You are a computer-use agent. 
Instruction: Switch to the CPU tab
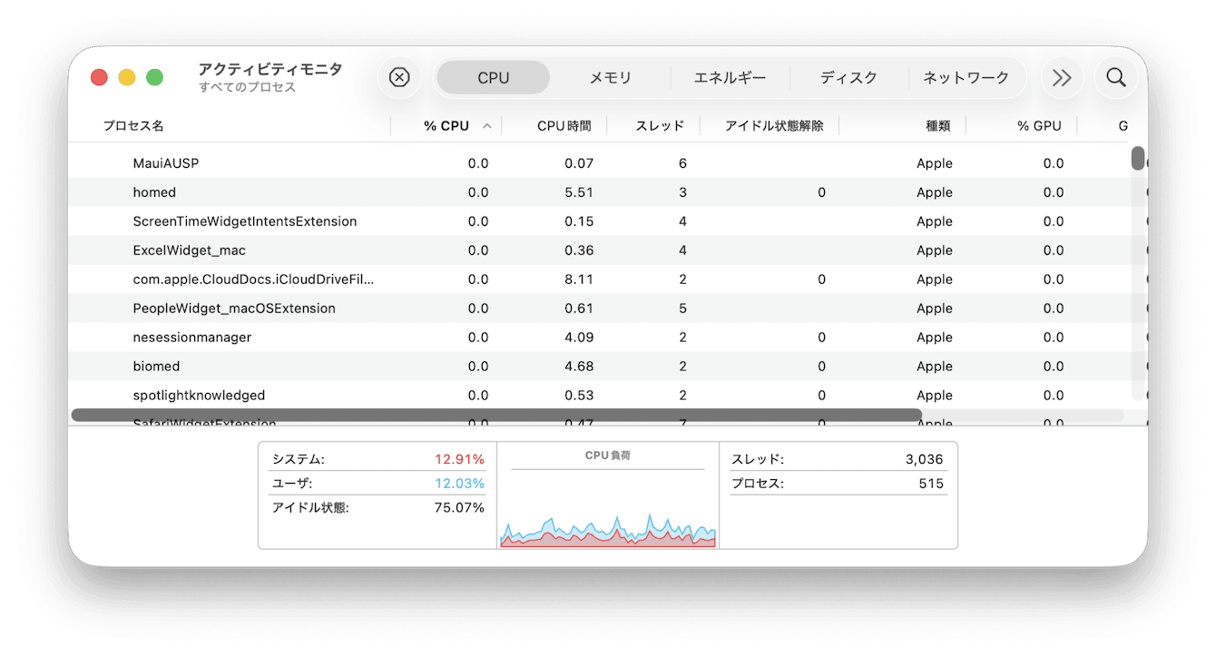(493, 77)
